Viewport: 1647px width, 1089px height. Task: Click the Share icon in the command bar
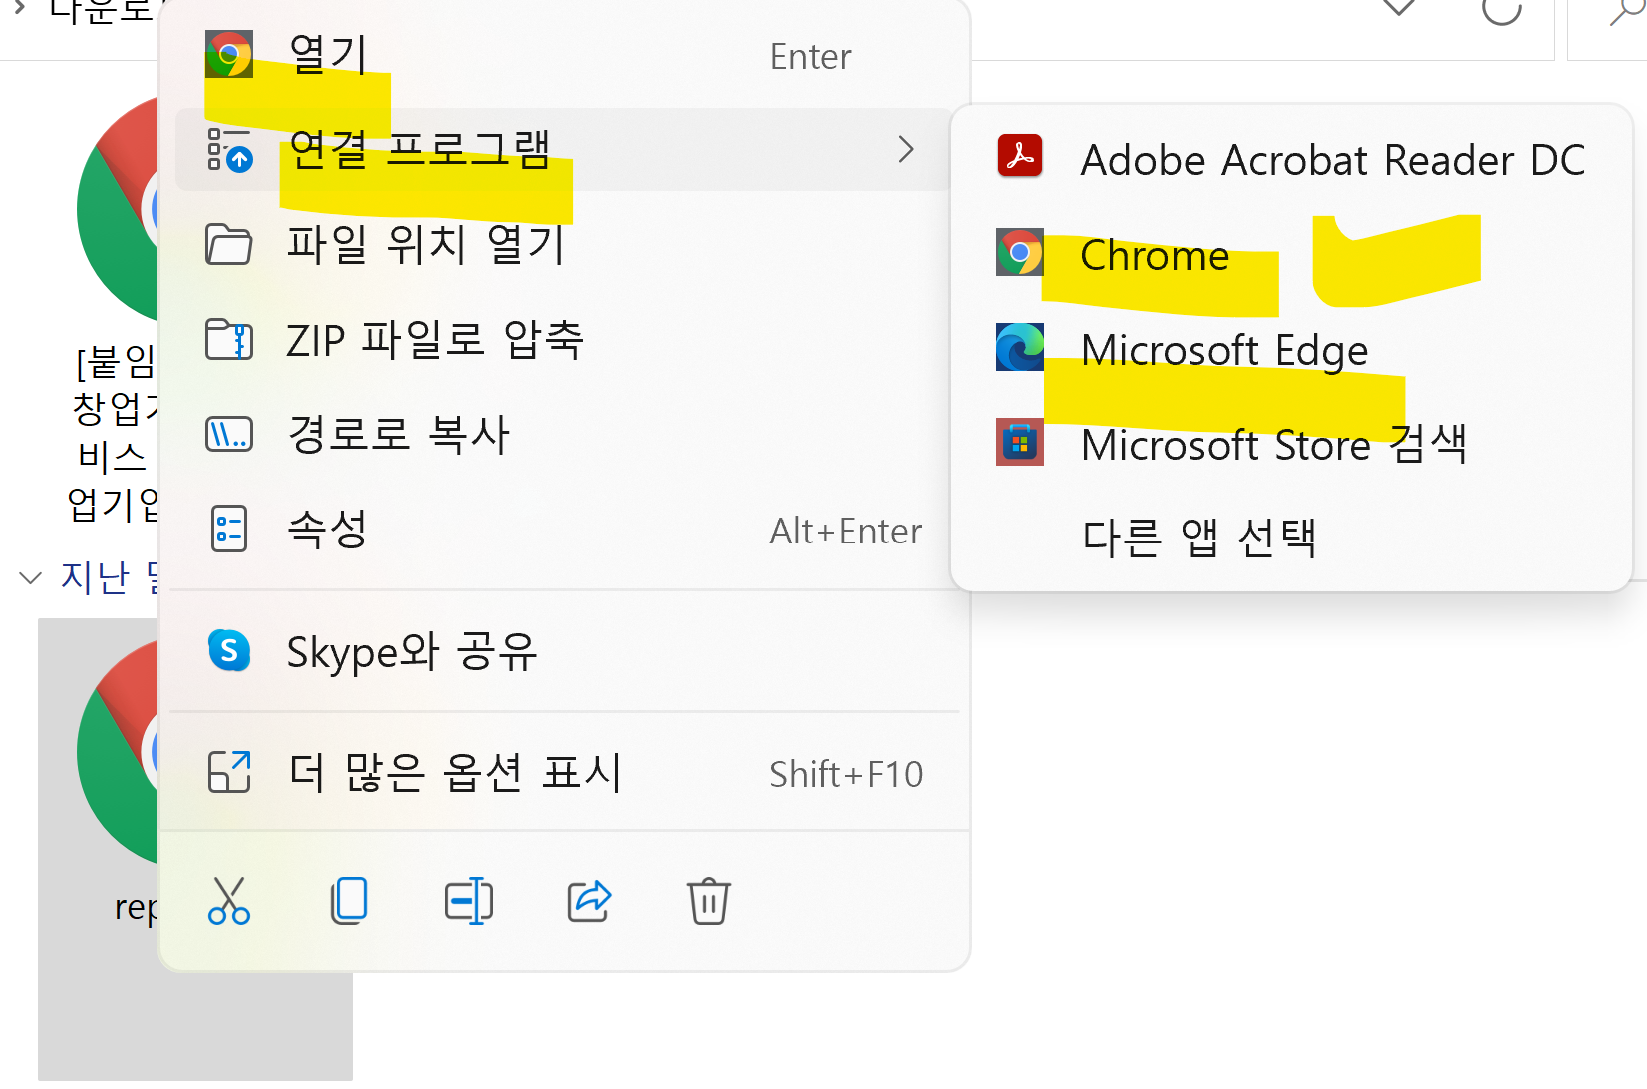589,901
